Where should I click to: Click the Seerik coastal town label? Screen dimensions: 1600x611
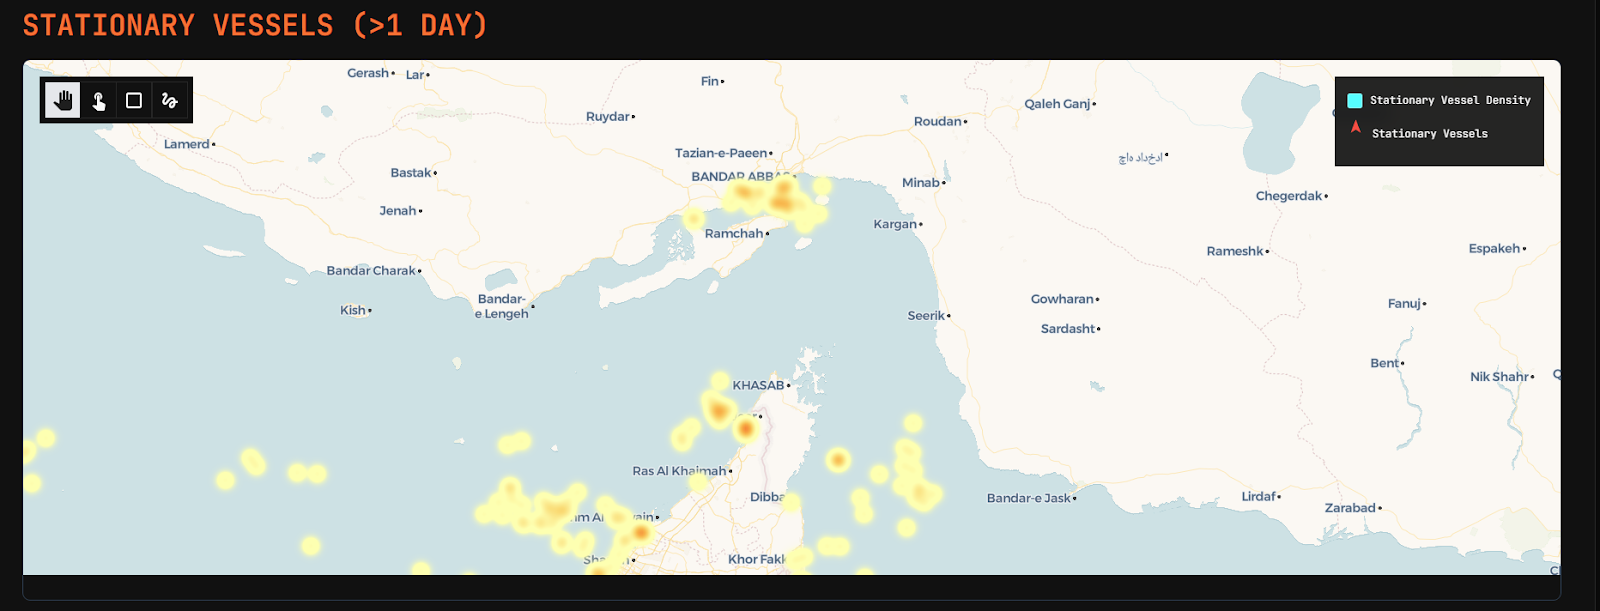click(x=926, y=315)
